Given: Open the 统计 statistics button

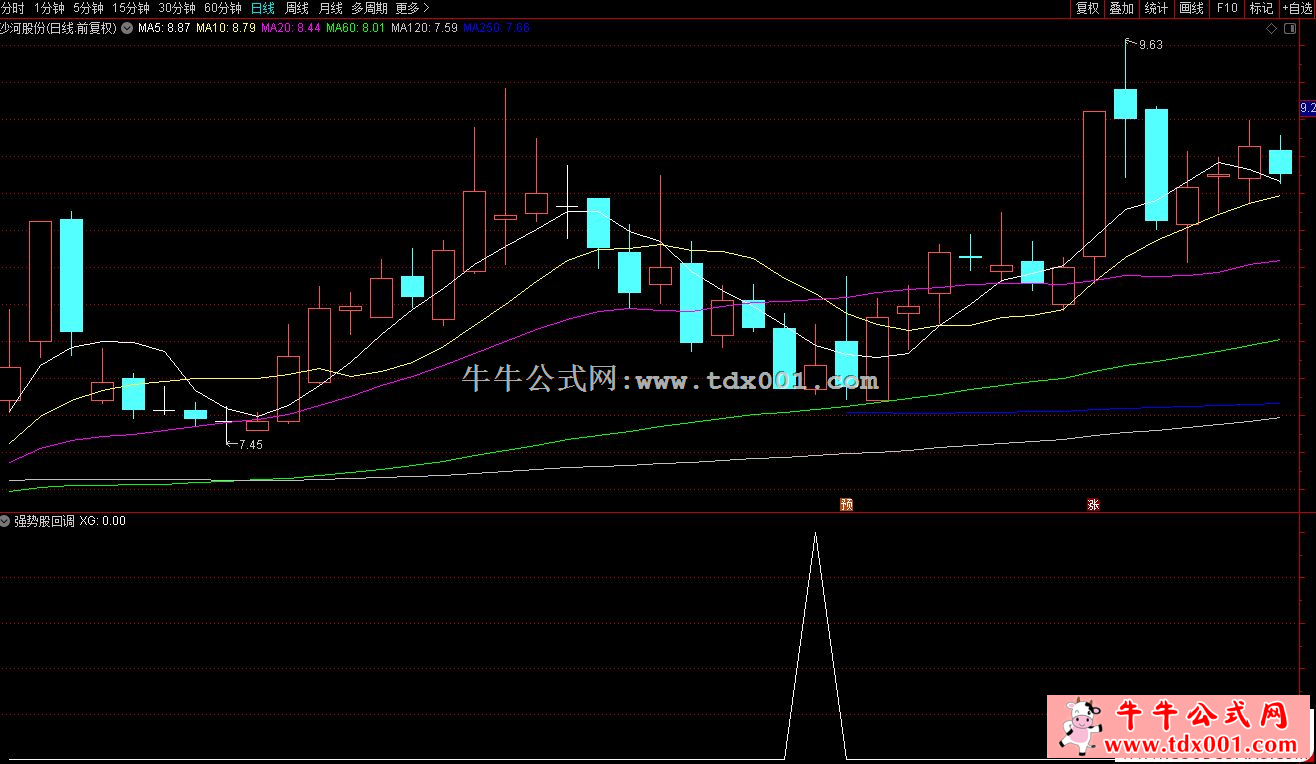Looking at the screenshot, I should tap(1157, 8).
